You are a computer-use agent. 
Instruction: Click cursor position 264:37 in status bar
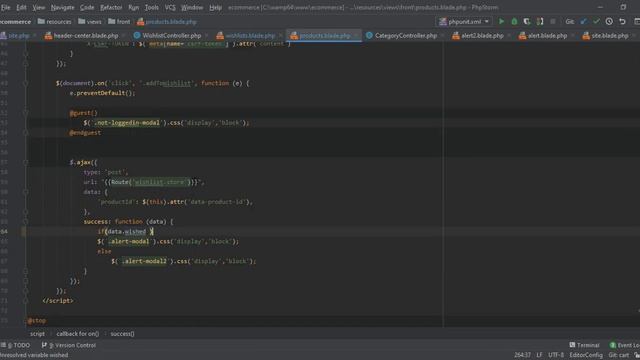pos(522,355)
